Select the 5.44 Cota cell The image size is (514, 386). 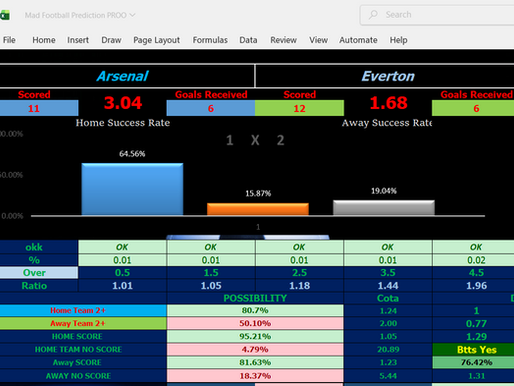(388, 376)
